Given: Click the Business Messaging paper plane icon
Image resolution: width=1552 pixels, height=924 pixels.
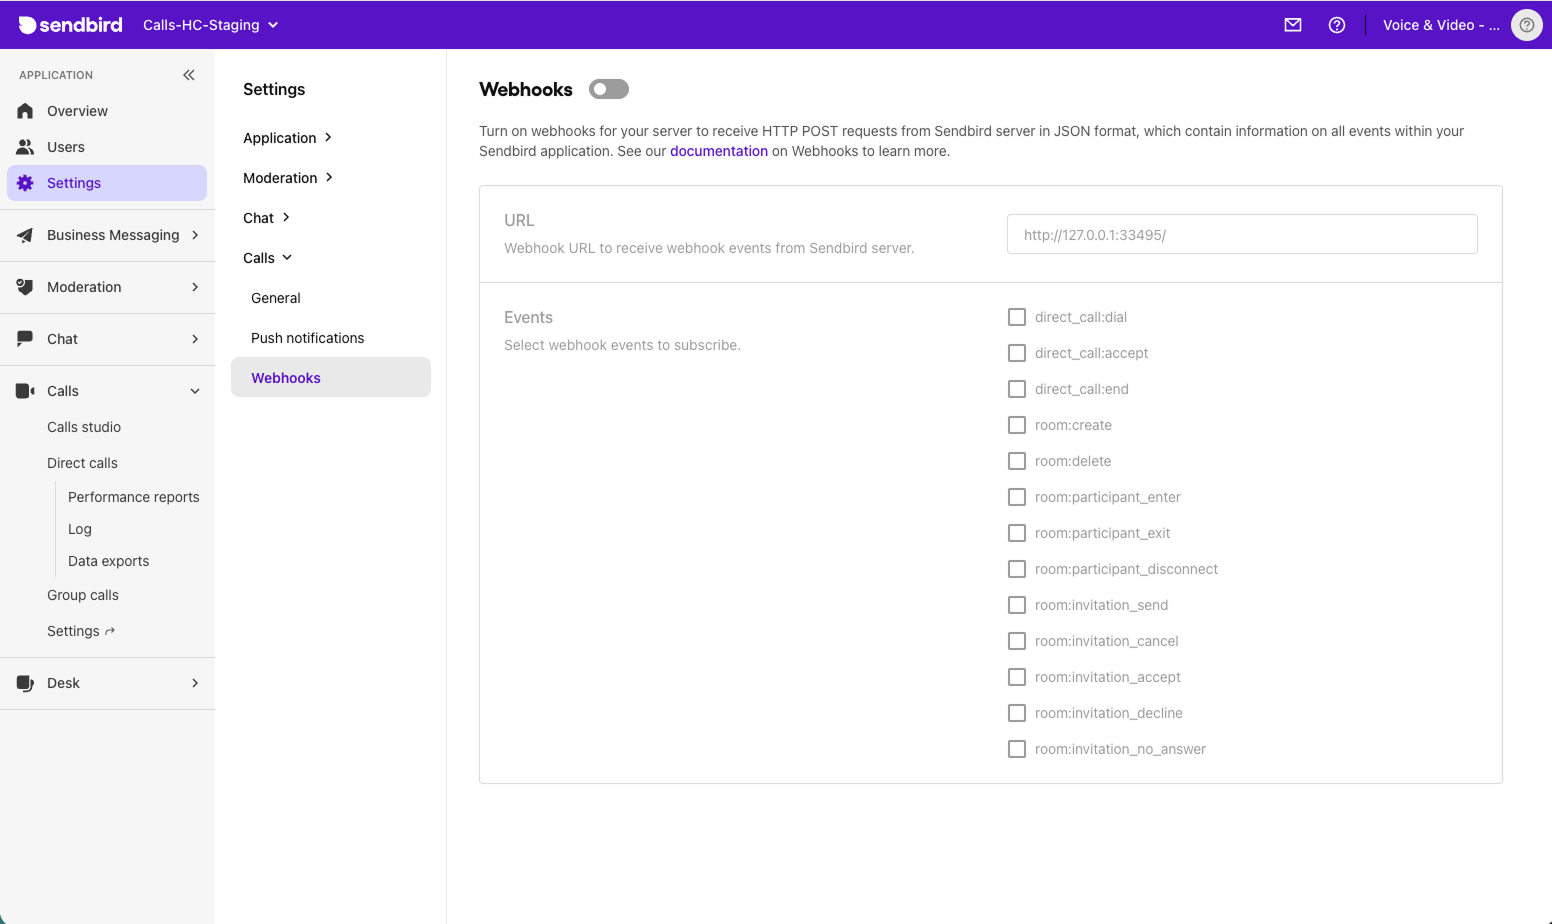Looking at the screenshot, I should (x=25, y=235).
